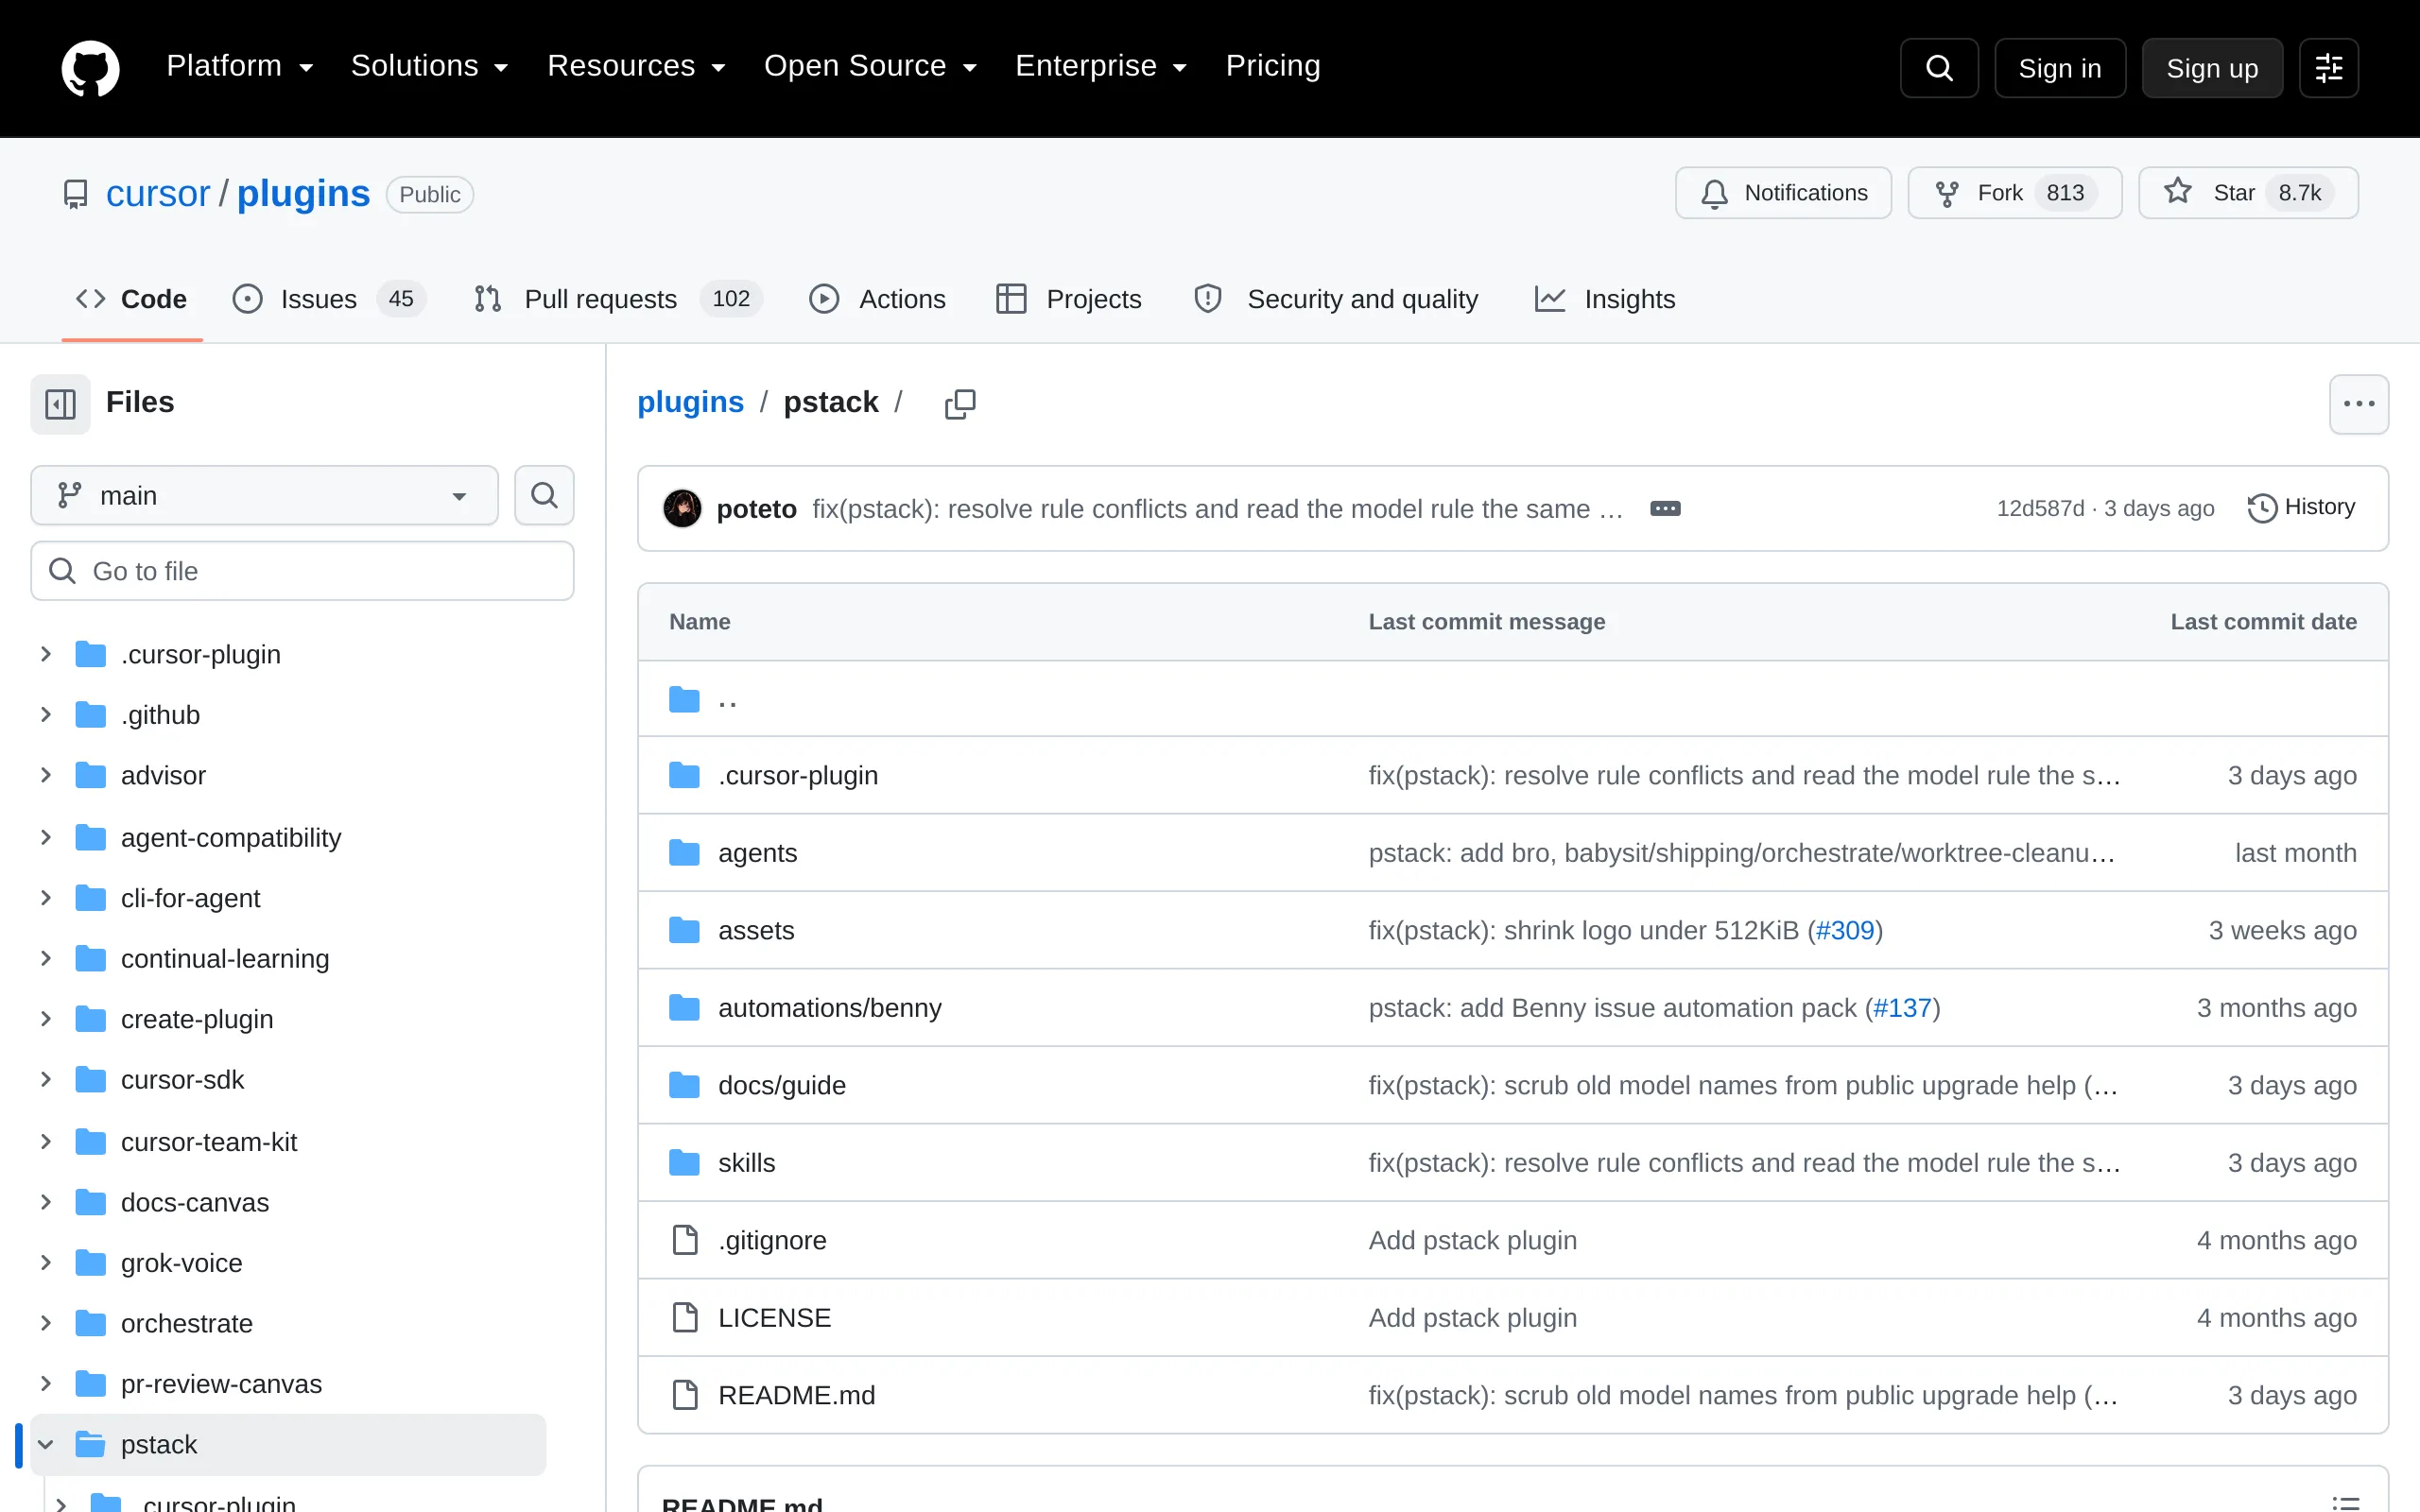Click the search magnifier in the header

1939,68
